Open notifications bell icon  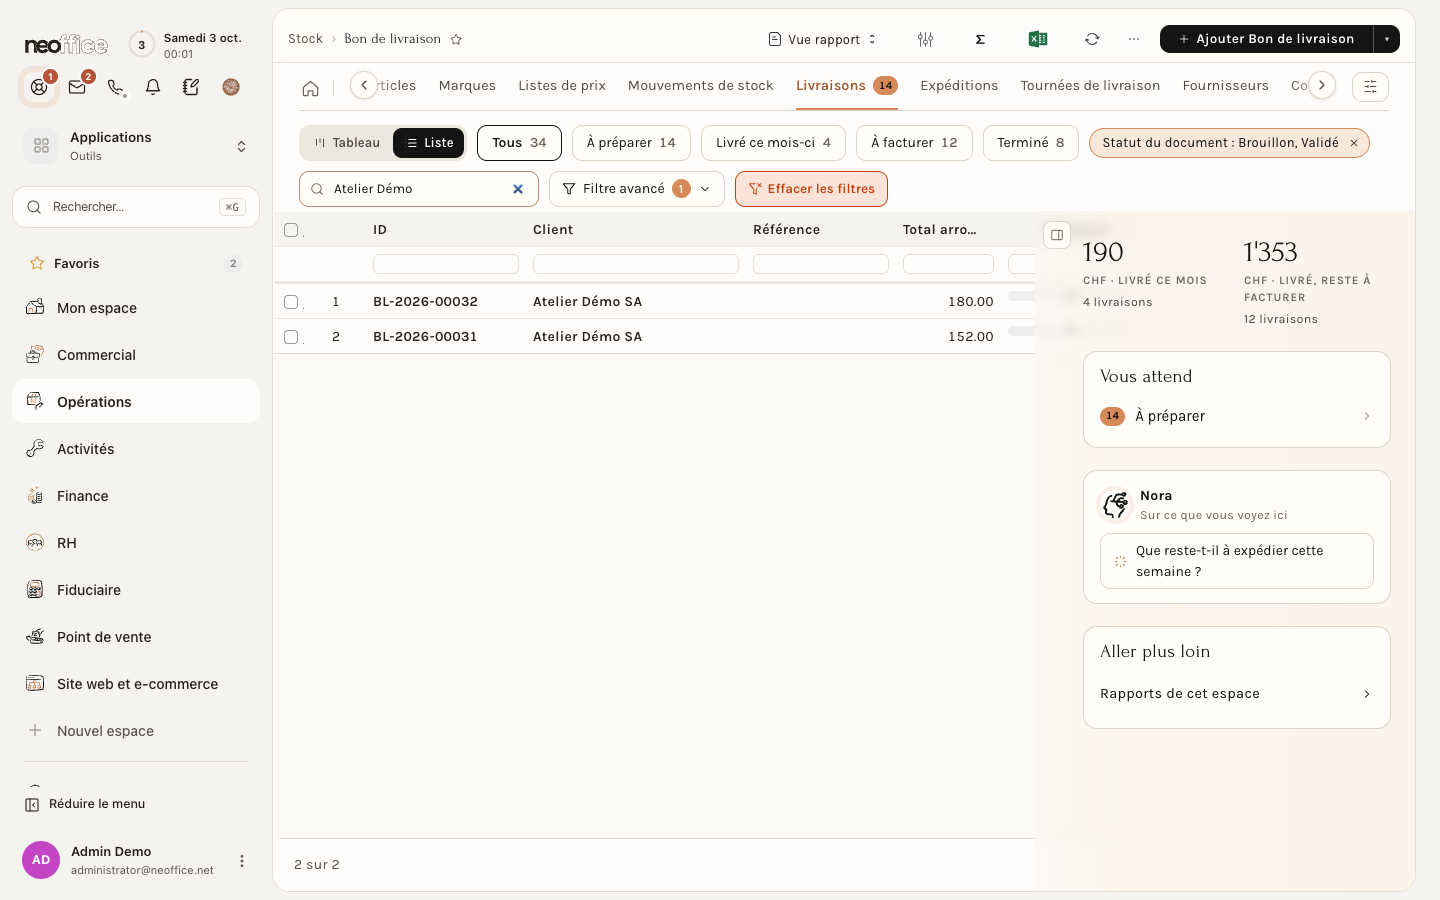coord(153,87)
